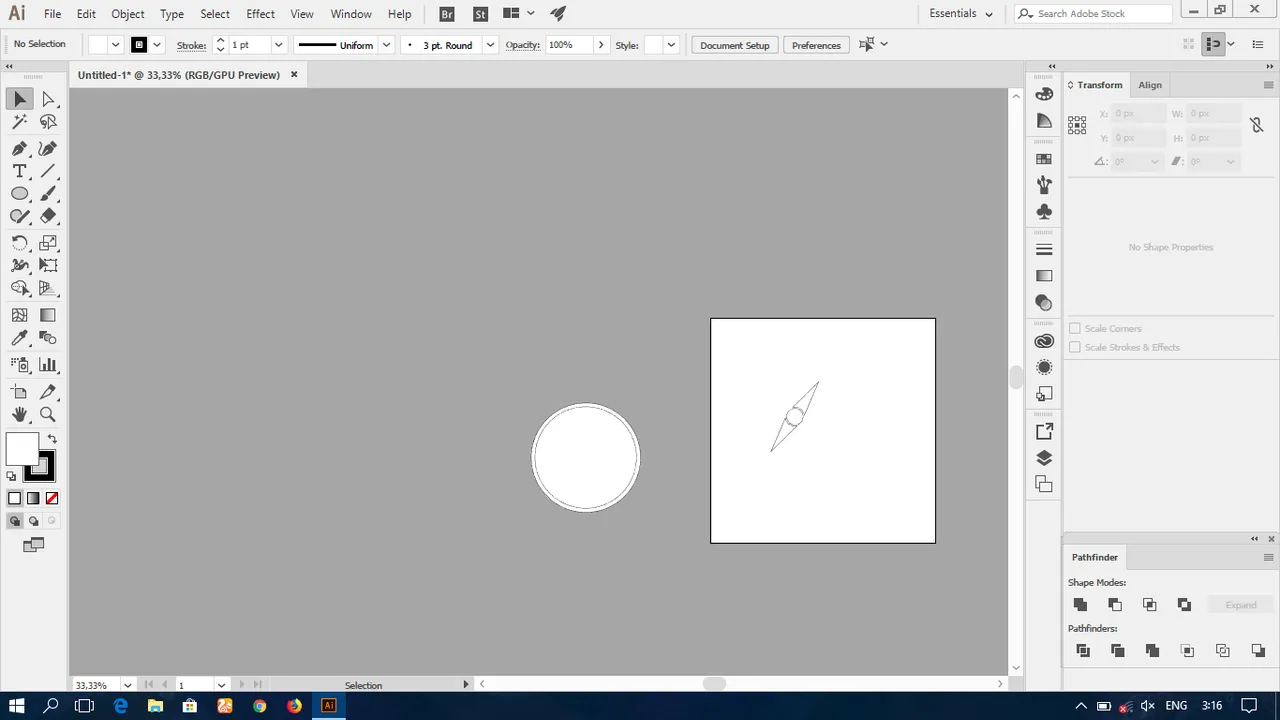Viewport: 1280px width, 720px height.
Task: Open the Object menu
Action: [128, 14]
